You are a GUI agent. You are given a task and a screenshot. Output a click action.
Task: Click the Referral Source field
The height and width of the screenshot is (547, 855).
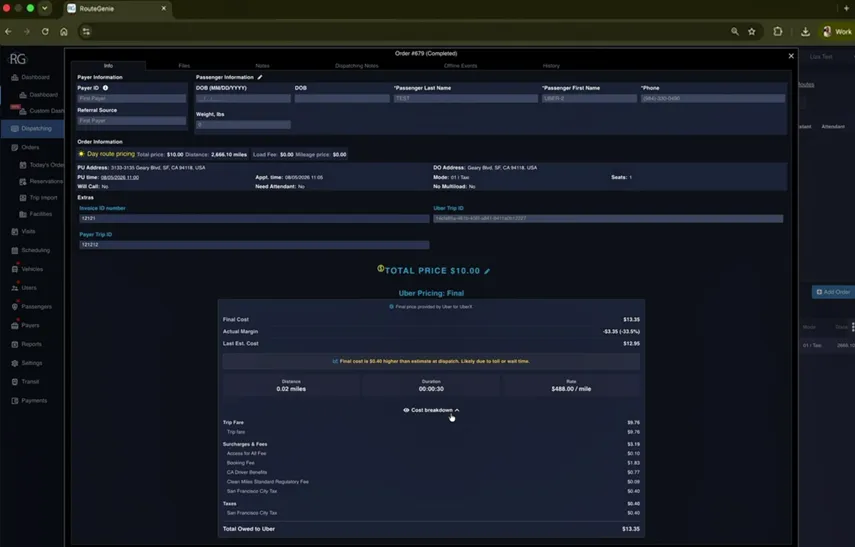pos(131,121)
